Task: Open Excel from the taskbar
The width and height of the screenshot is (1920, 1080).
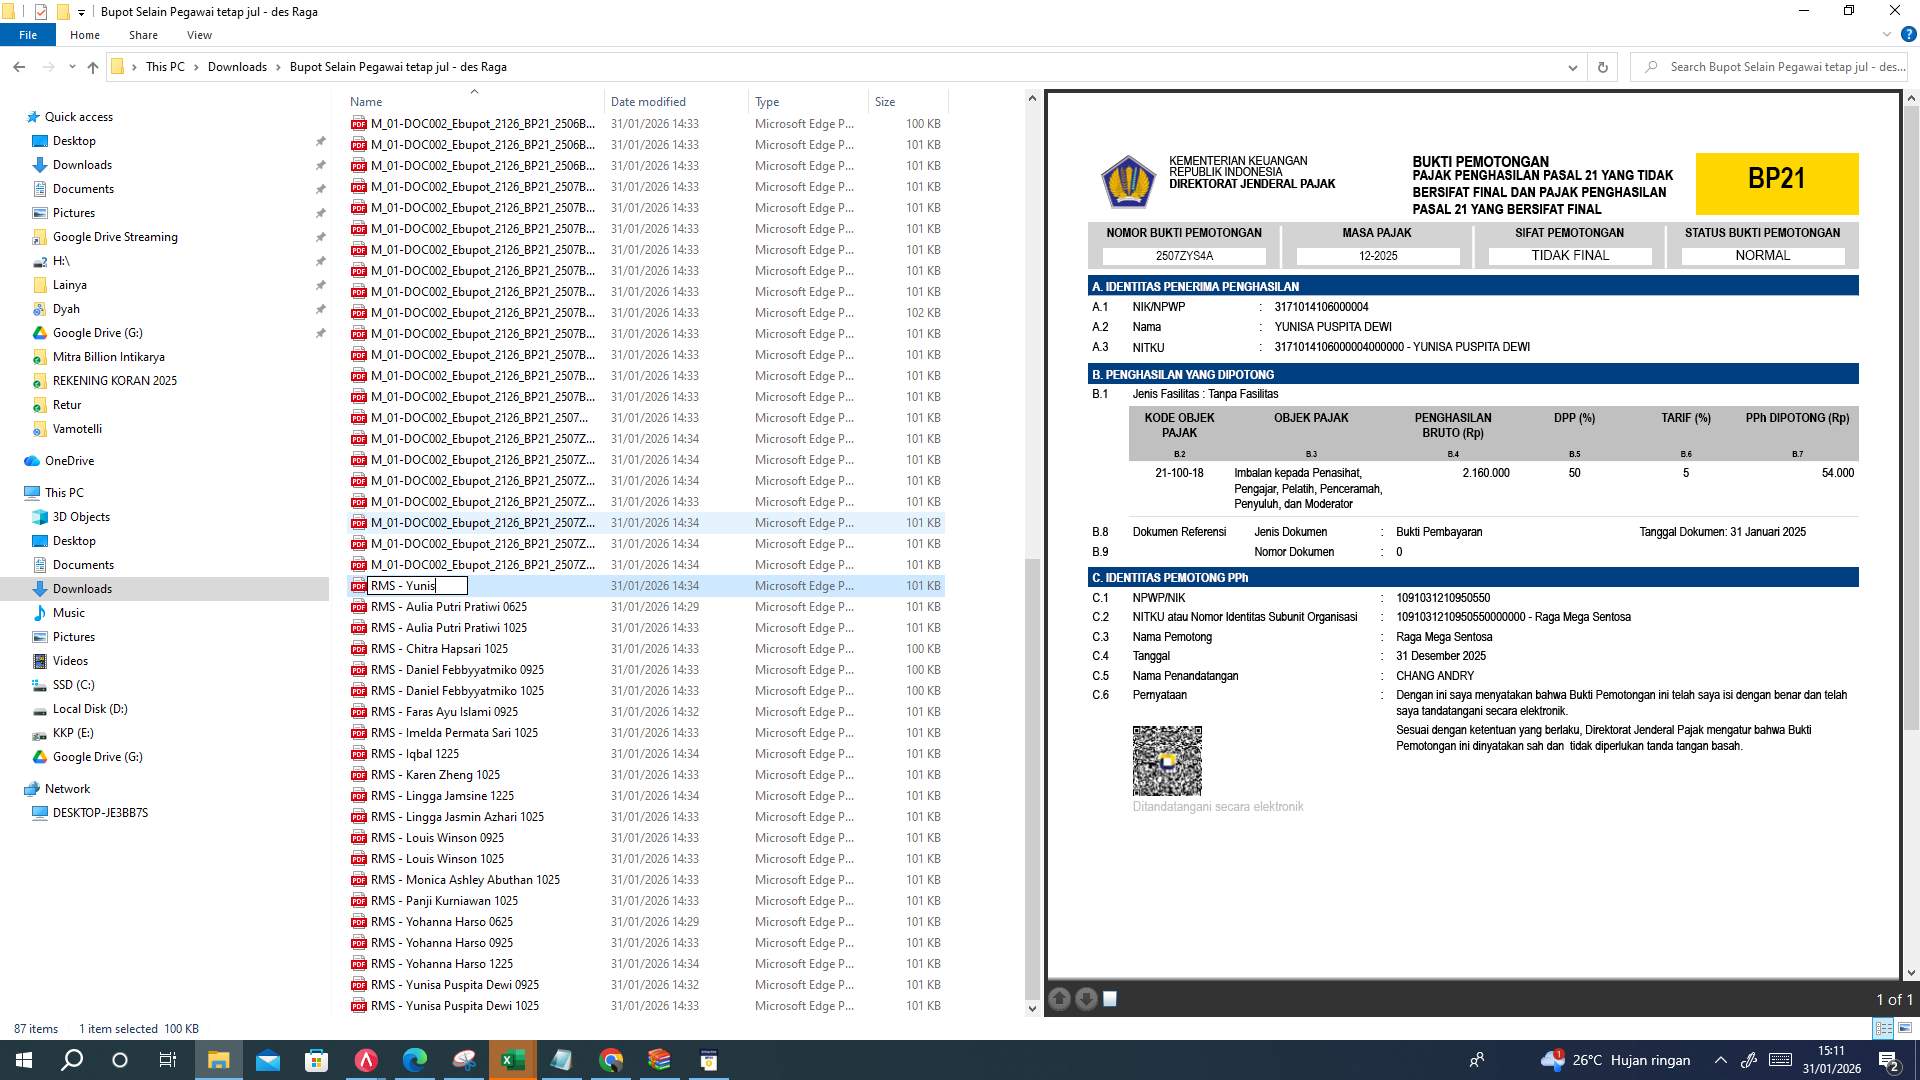Action: 513,1059
